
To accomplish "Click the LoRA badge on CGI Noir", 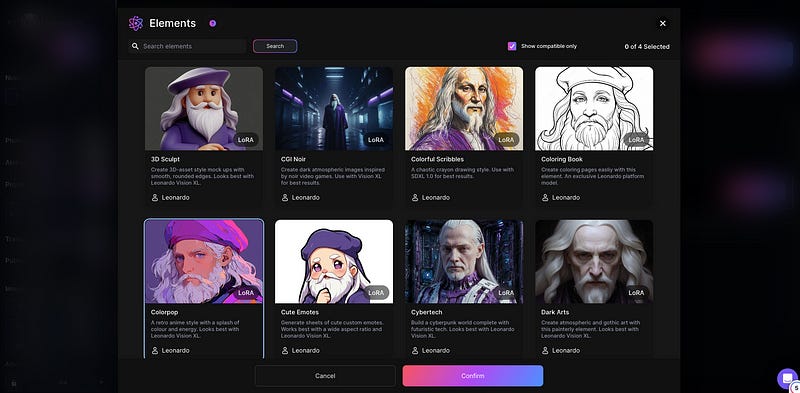I will (376, 140).
